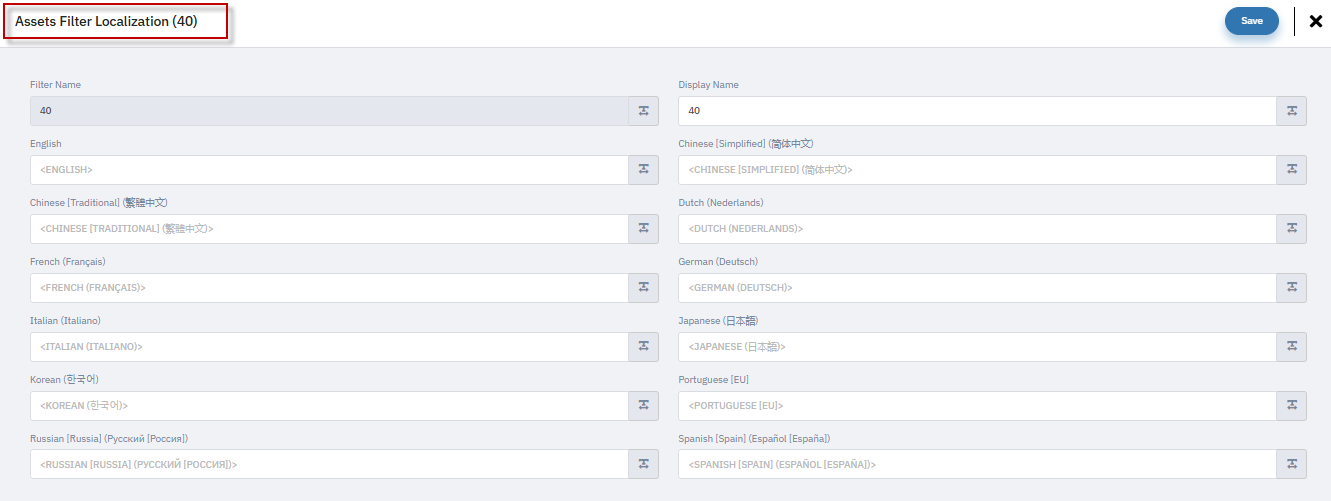
Task: Click the icon next to Dutch field
Action: pyautogui.click(x=1291, y=229)
